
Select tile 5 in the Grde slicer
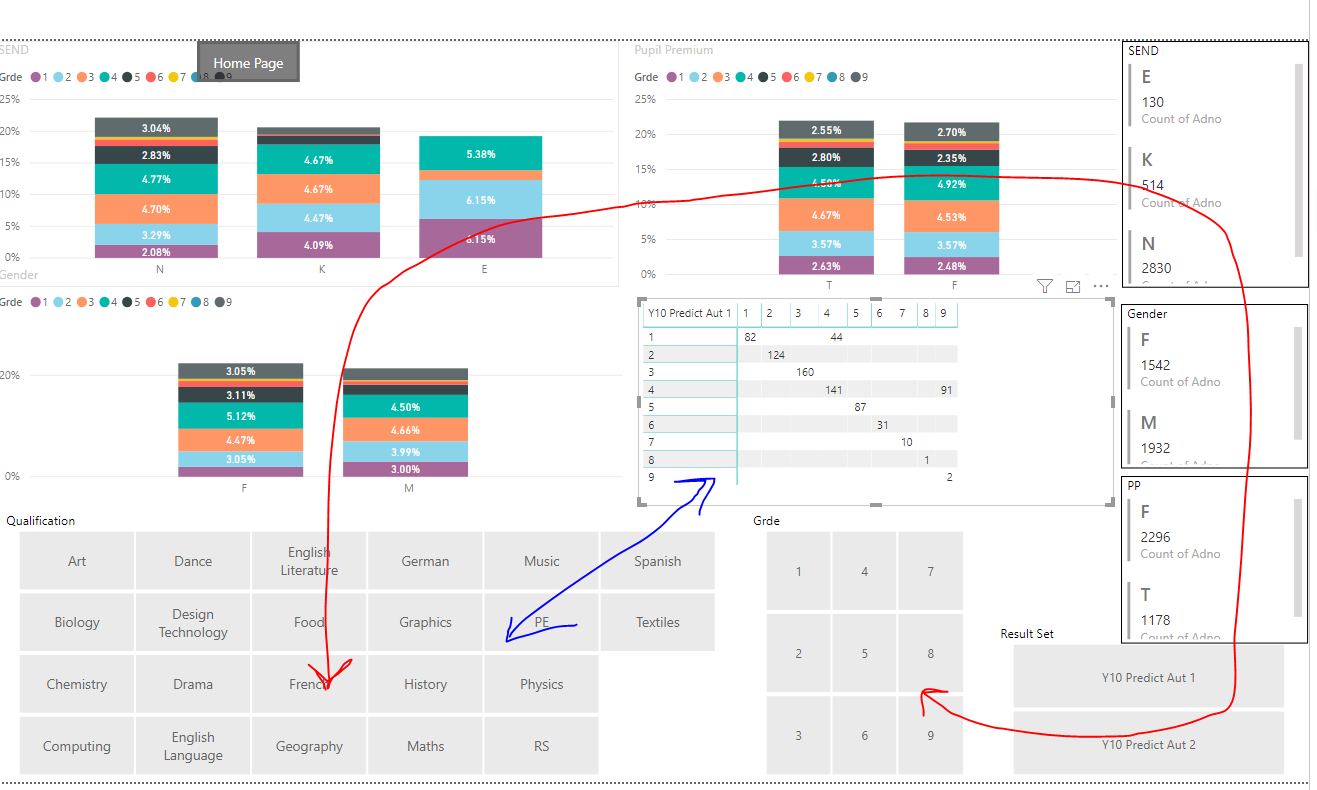(864, 653)
